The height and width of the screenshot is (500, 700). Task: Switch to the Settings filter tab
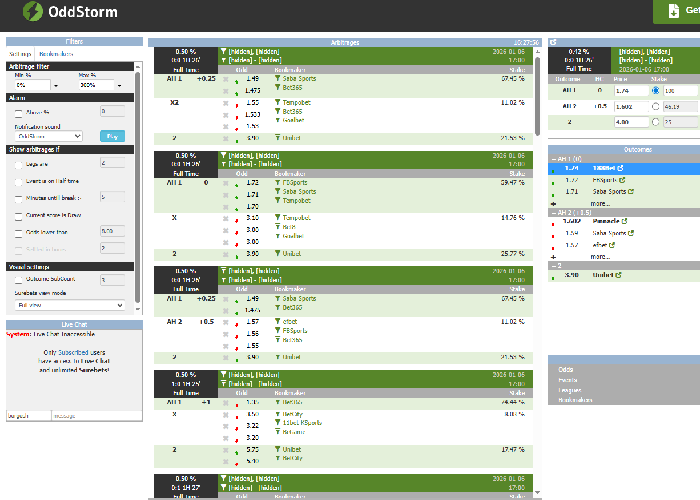point(20,54)
